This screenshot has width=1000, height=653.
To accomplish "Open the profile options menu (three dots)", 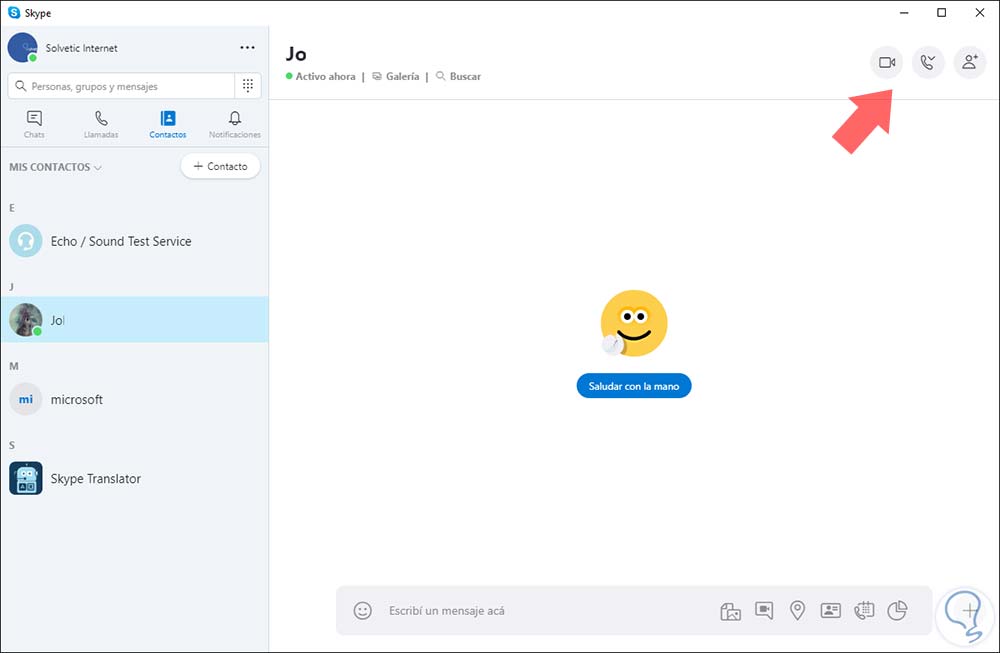I will click(246, 47).
